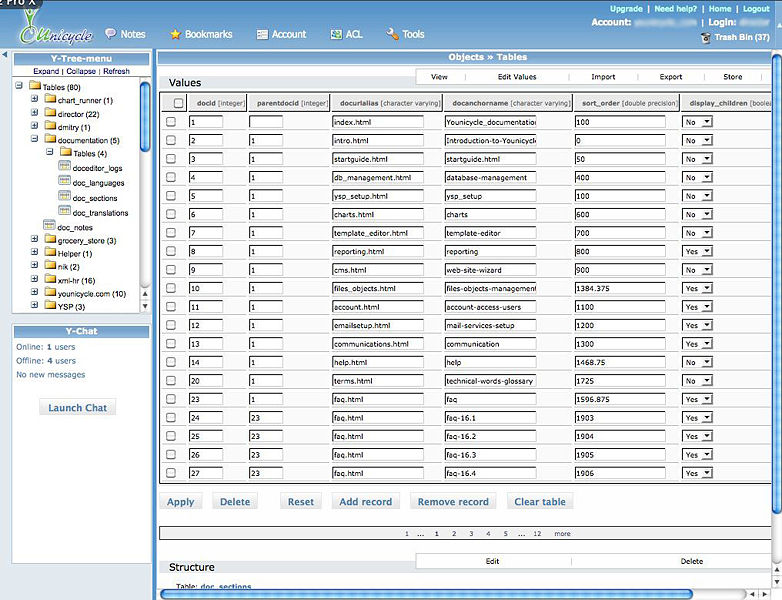Expand the grocery_store folder in tree
Viewport: 782px width, 600px height.
34,240
